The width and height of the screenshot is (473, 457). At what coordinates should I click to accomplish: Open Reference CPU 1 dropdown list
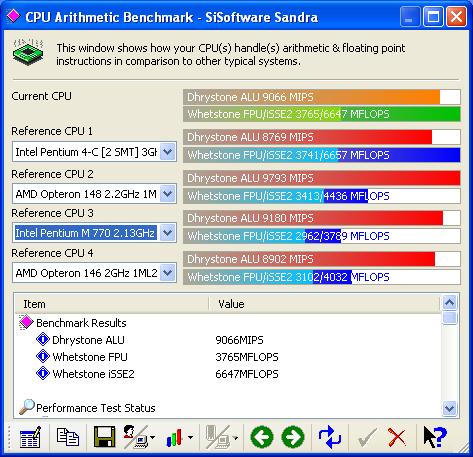pyautogui.click(x=167, y=152)
